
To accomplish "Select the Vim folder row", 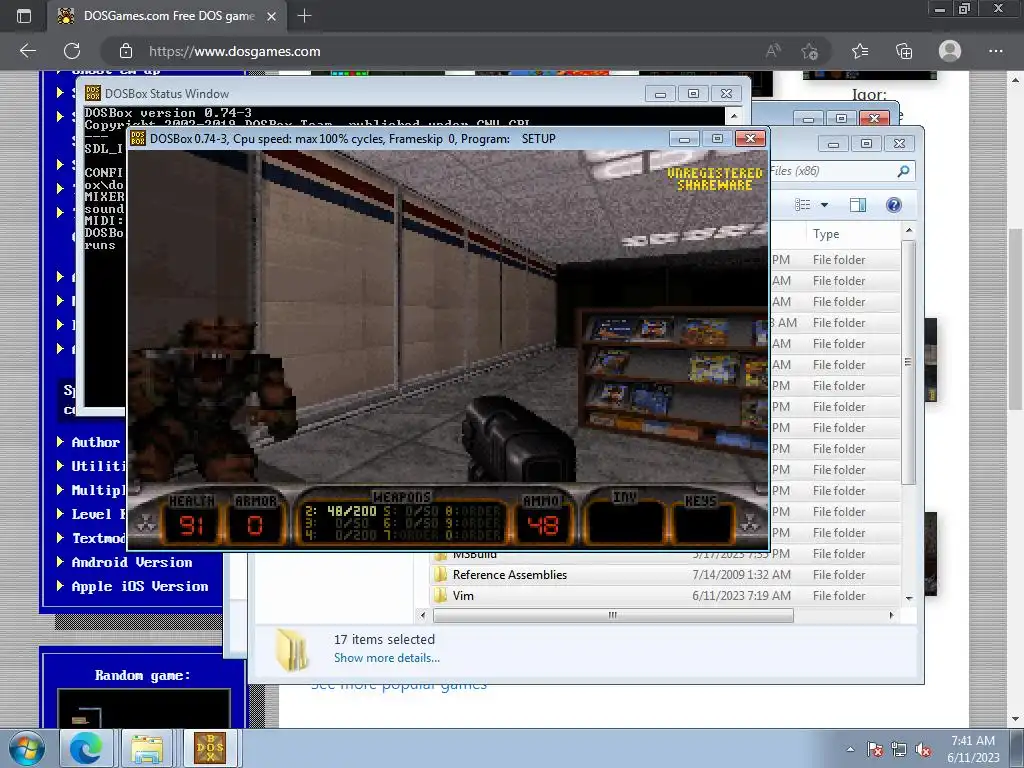I will pyautogui.click(x=666, y=596).
